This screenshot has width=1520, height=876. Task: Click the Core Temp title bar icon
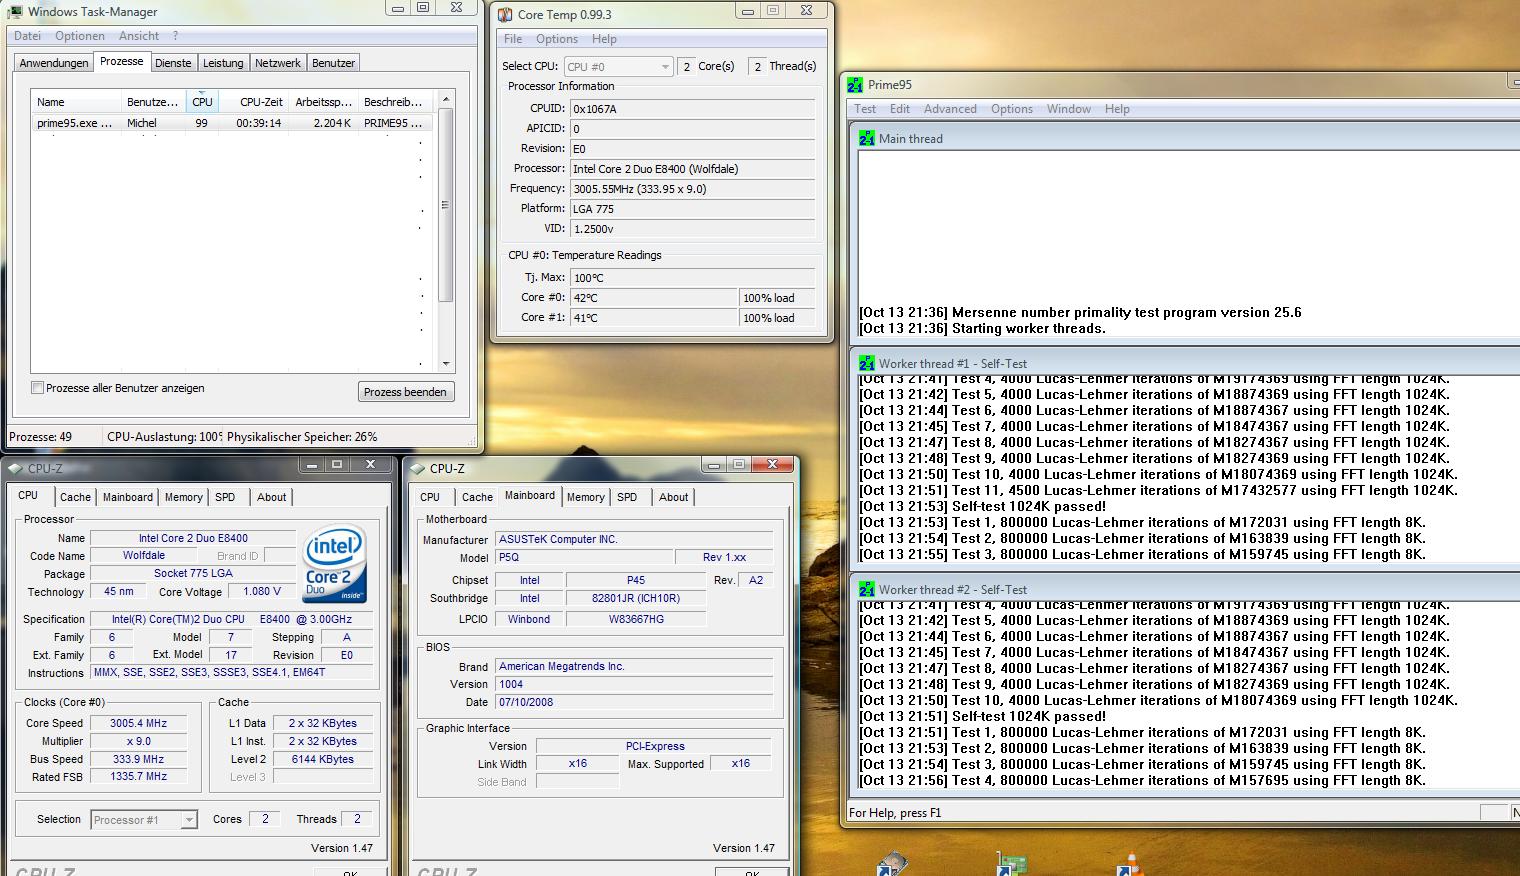[x=505, y=14]
